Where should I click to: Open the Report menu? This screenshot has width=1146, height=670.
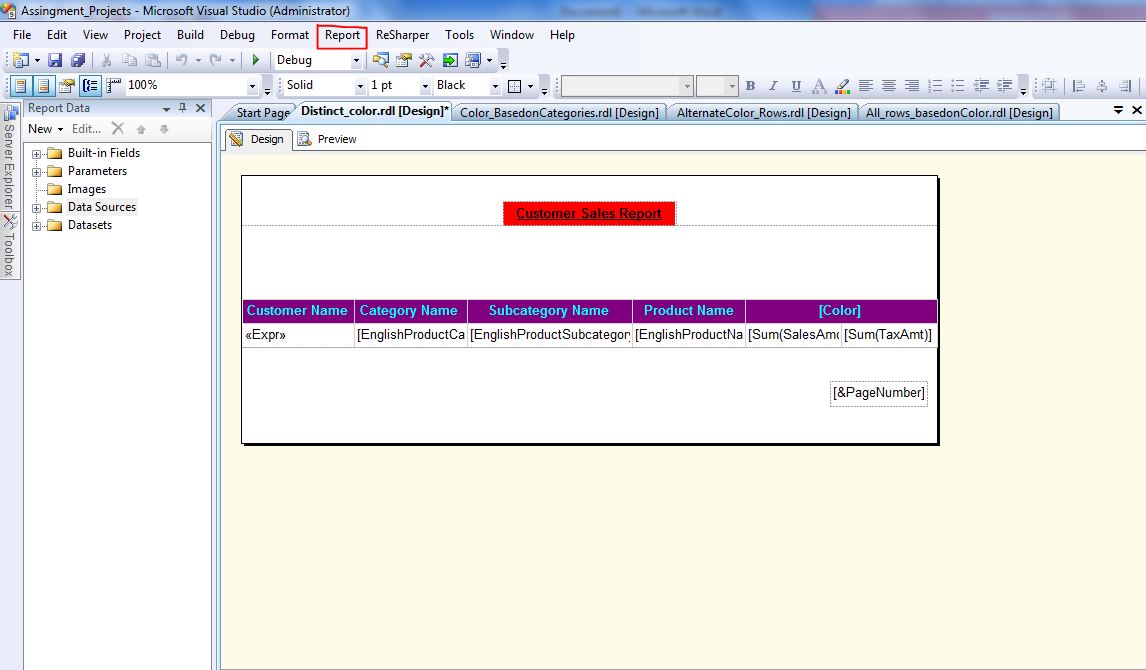click(x=342, y=35)
